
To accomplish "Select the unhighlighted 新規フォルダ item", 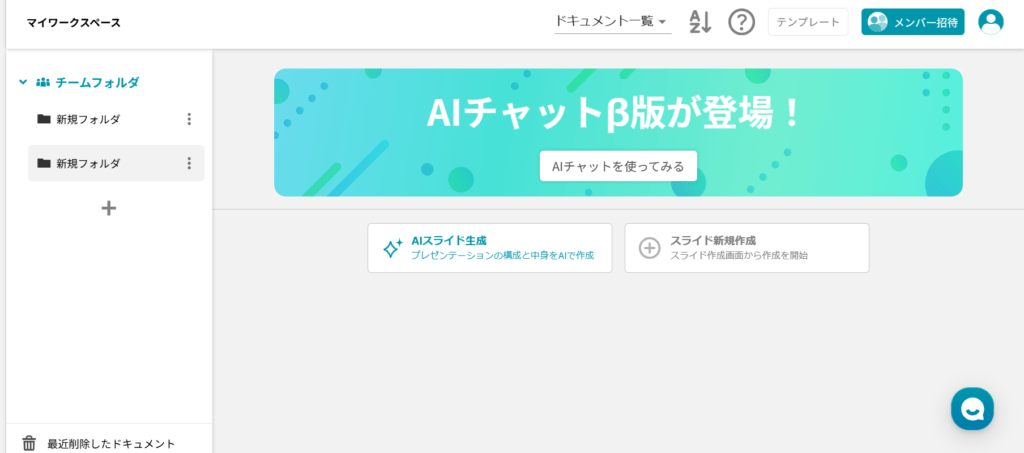I will [88, 119].
